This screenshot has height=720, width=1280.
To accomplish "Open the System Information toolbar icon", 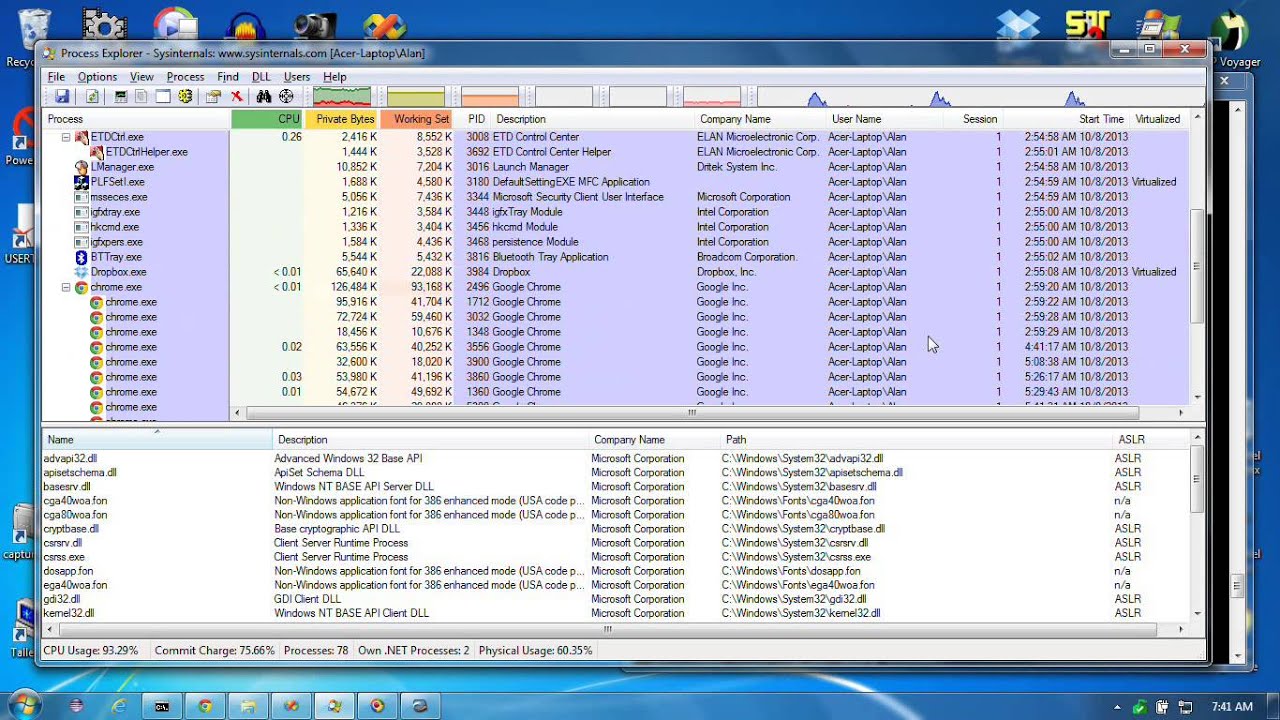I will point(121,97).
